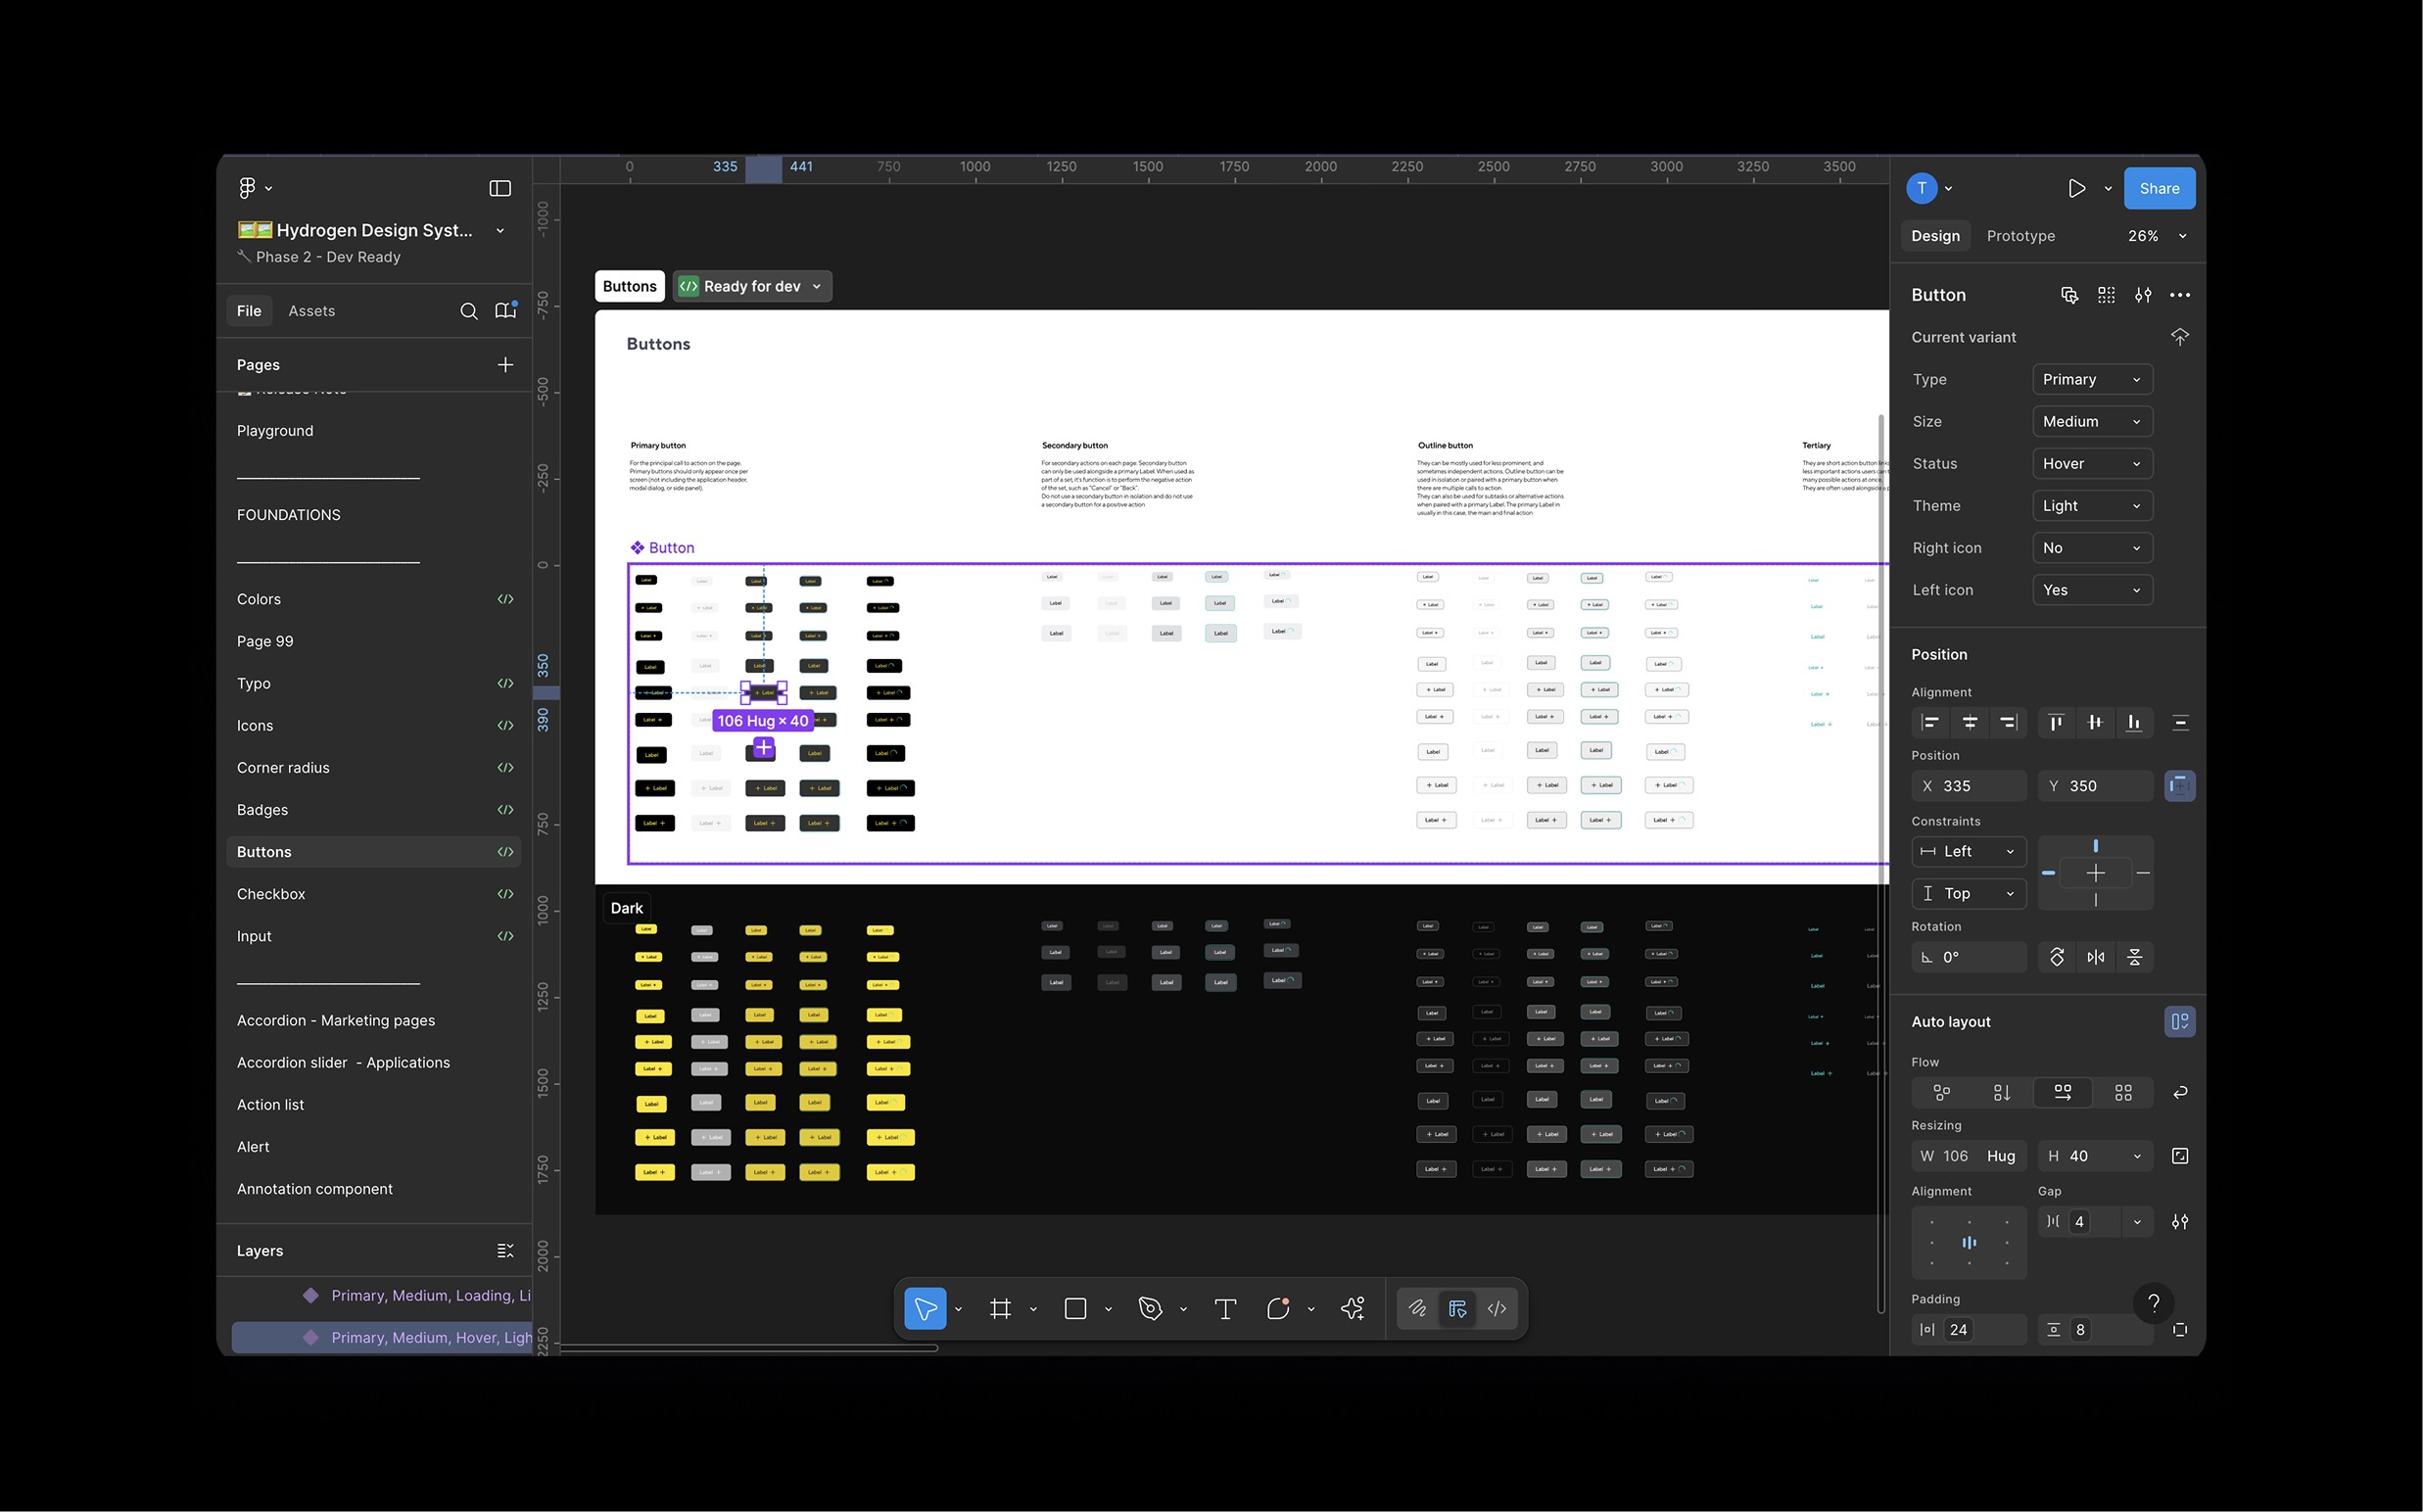Open the Status dropdown showing Hover

[2092, 464]
